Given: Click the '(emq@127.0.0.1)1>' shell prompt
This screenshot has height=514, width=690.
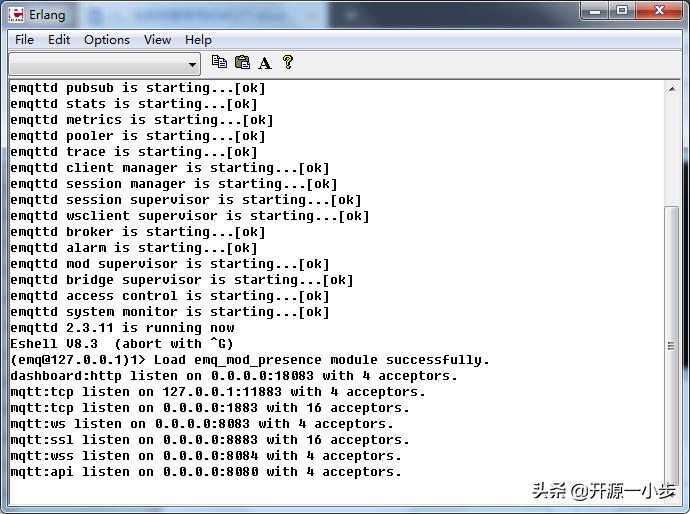Looking at the screenshot, I should coord(78,360).
